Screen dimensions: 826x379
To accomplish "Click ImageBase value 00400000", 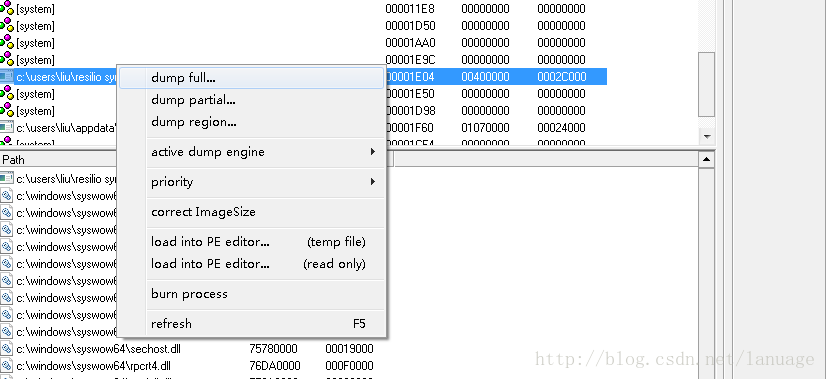I will (485, 76).
